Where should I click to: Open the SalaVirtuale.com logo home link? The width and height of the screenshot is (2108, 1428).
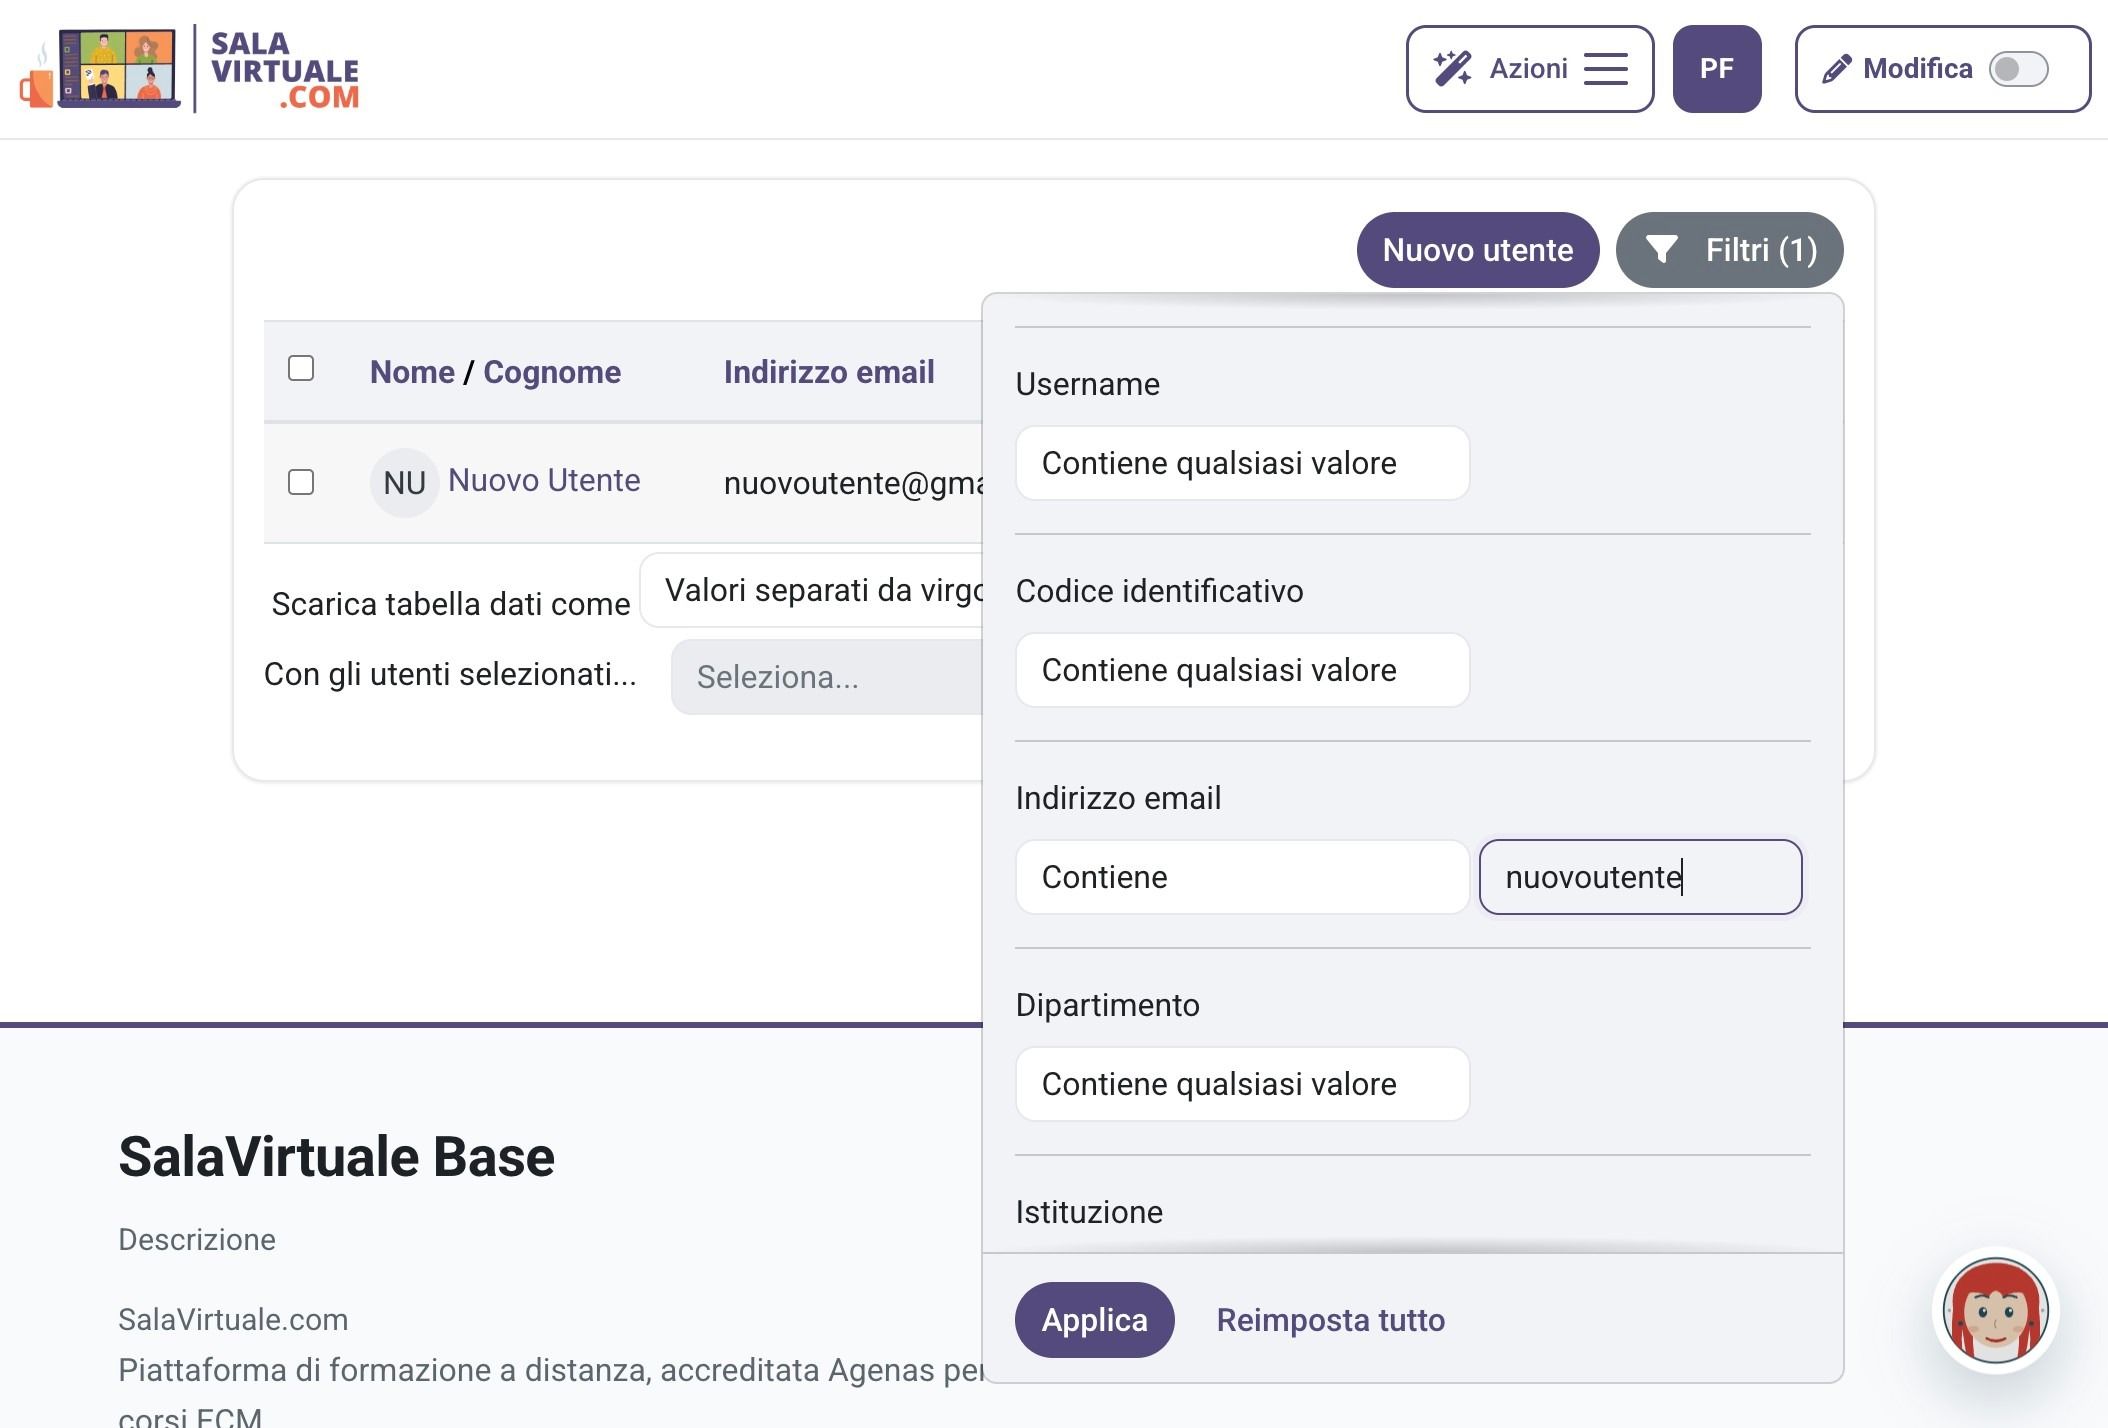pos(189,68)
